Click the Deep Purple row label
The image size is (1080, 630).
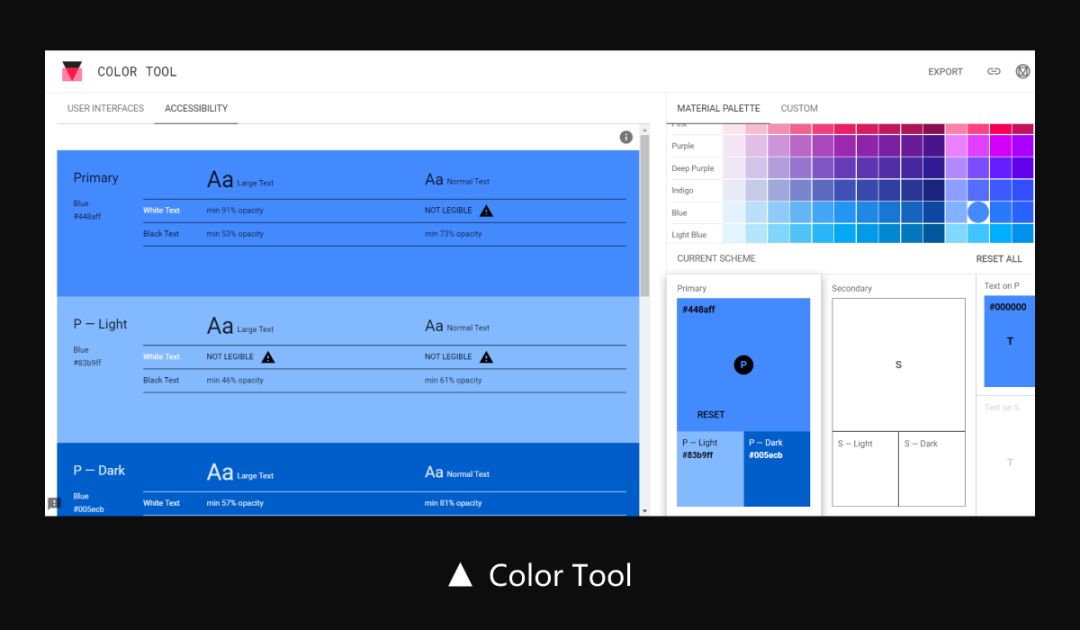coord(692,168)
